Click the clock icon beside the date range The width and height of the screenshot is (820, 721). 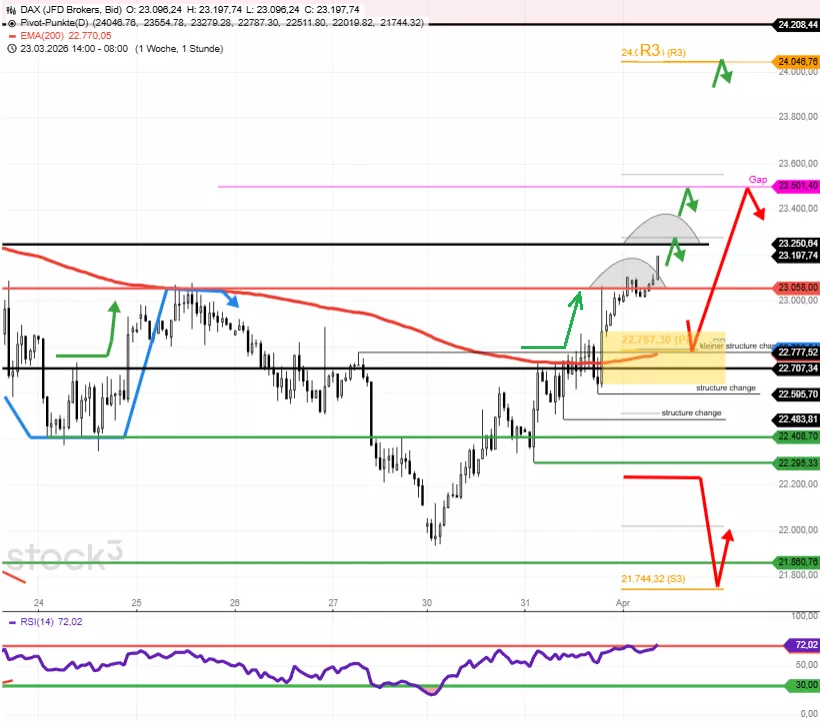coord(10,49)
